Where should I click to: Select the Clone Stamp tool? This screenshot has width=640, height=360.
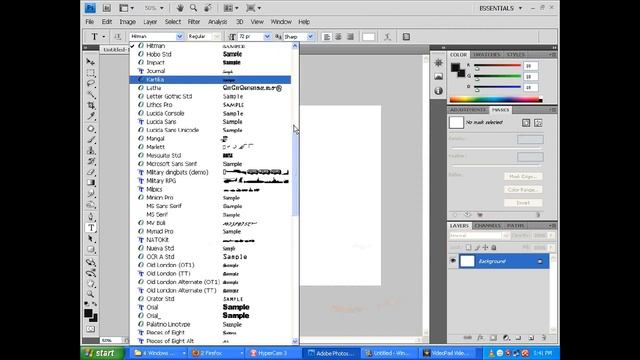pyautogui.click(x=91, y=151)
